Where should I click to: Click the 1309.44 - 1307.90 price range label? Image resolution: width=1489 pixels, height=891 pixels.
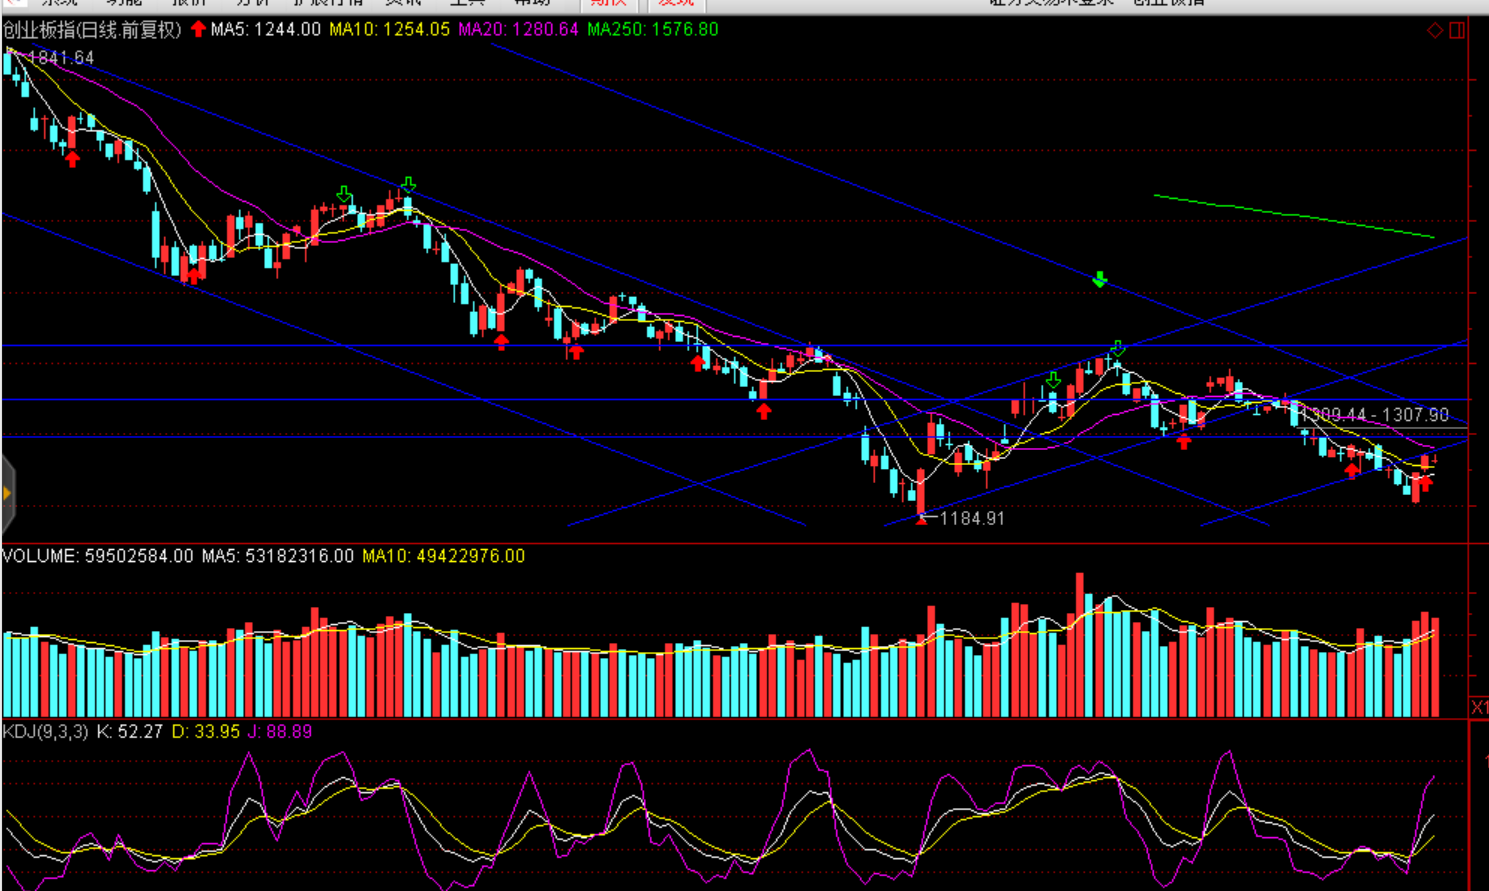[x=1378, y=414]
